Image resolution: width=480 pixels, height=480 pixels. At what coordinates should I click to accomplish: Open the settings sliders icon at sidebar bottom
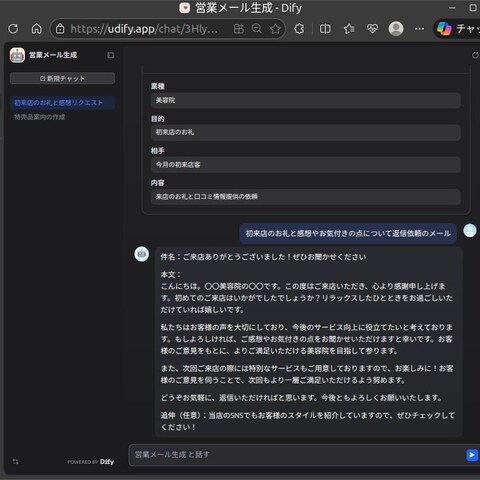tap(16, 462)
